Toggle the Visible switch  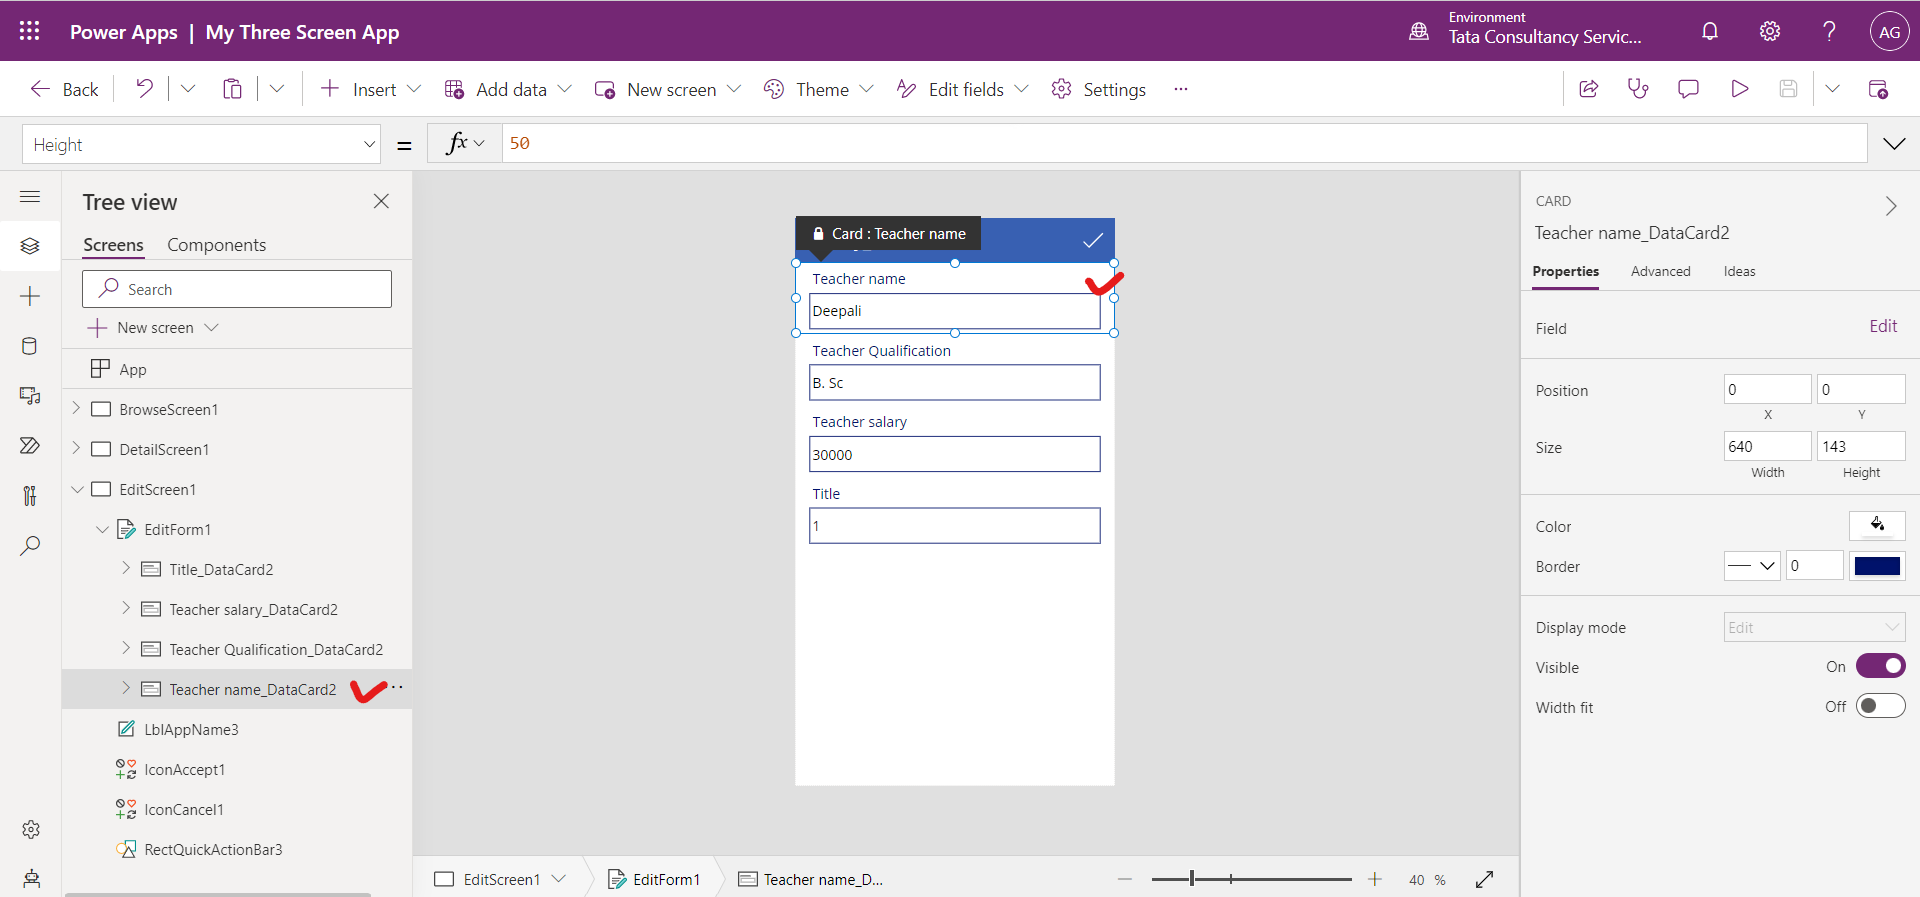tap(1880, 666)
